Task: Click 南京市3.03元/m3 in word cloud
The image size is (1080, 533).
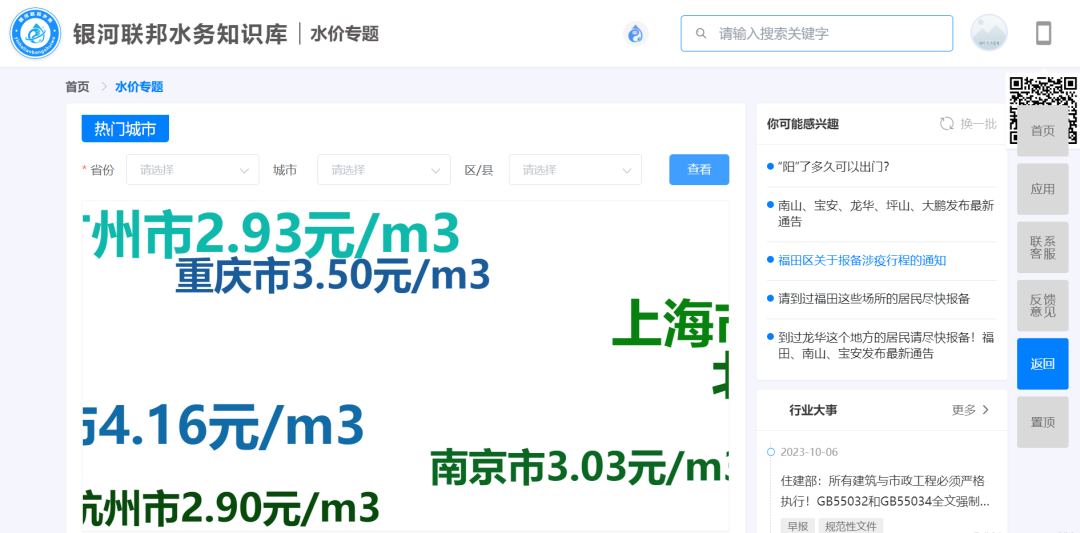Action: pyautogui.click(x=580, y=467)
